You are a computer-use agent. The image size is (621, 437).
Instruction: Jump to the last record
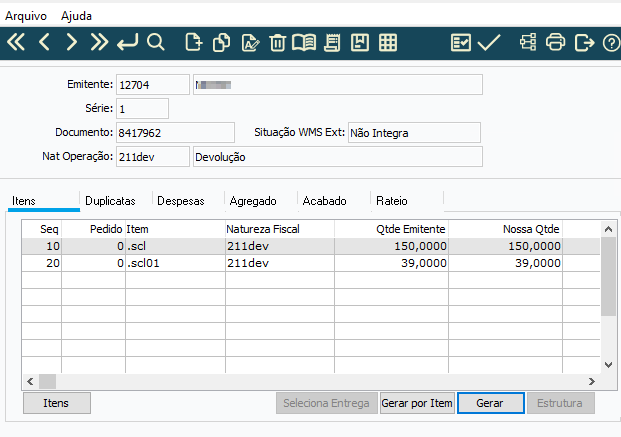tap(99, 42)
